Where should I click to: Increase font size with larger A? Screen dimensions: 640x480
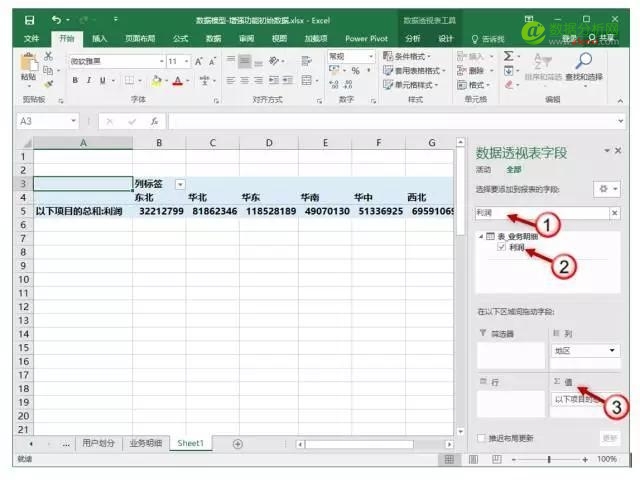[x=199, y=62]
